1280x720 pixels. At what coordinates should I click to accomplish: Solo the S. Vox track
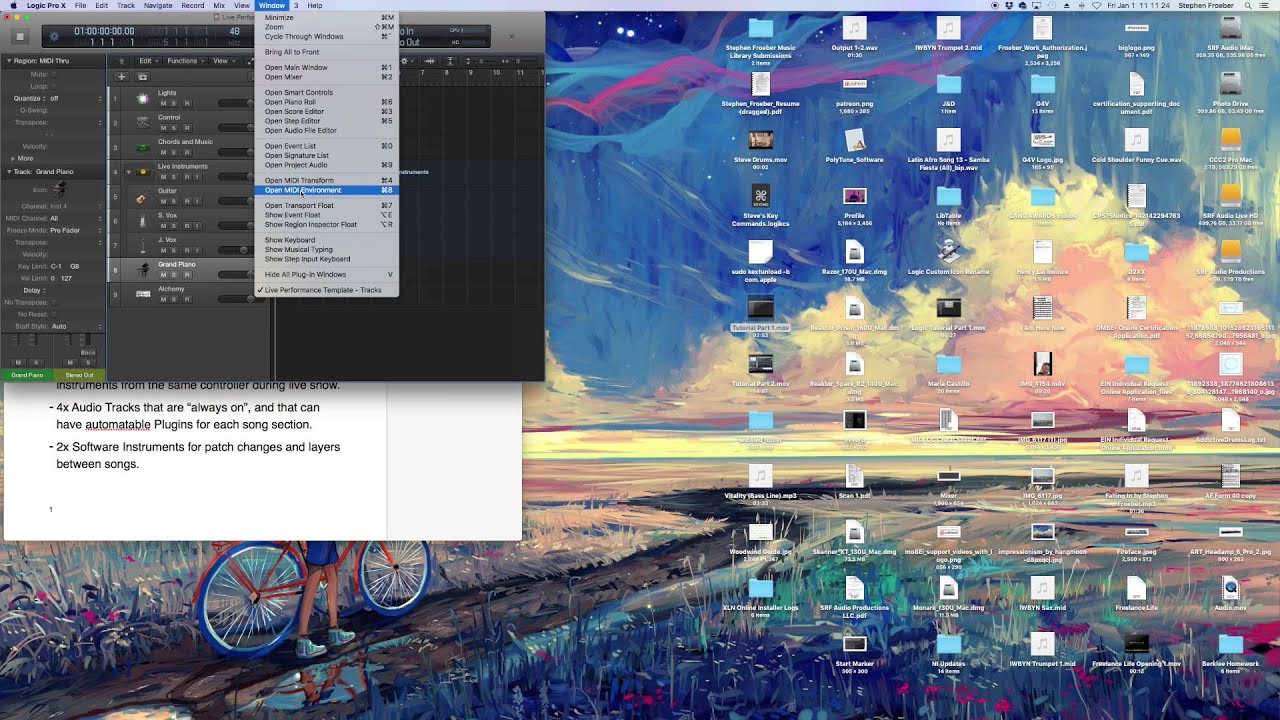click(173, 226)
